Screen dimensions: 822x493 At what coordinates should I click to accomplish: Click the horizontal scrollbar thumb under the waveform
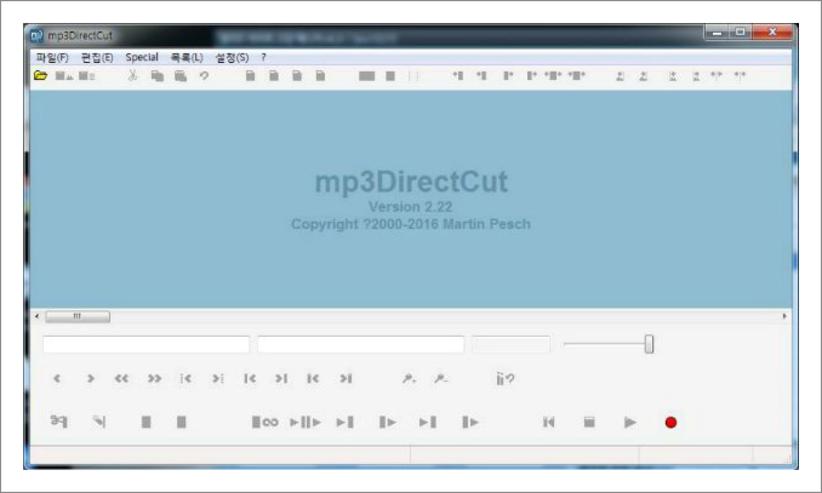[x=78, y=316]
